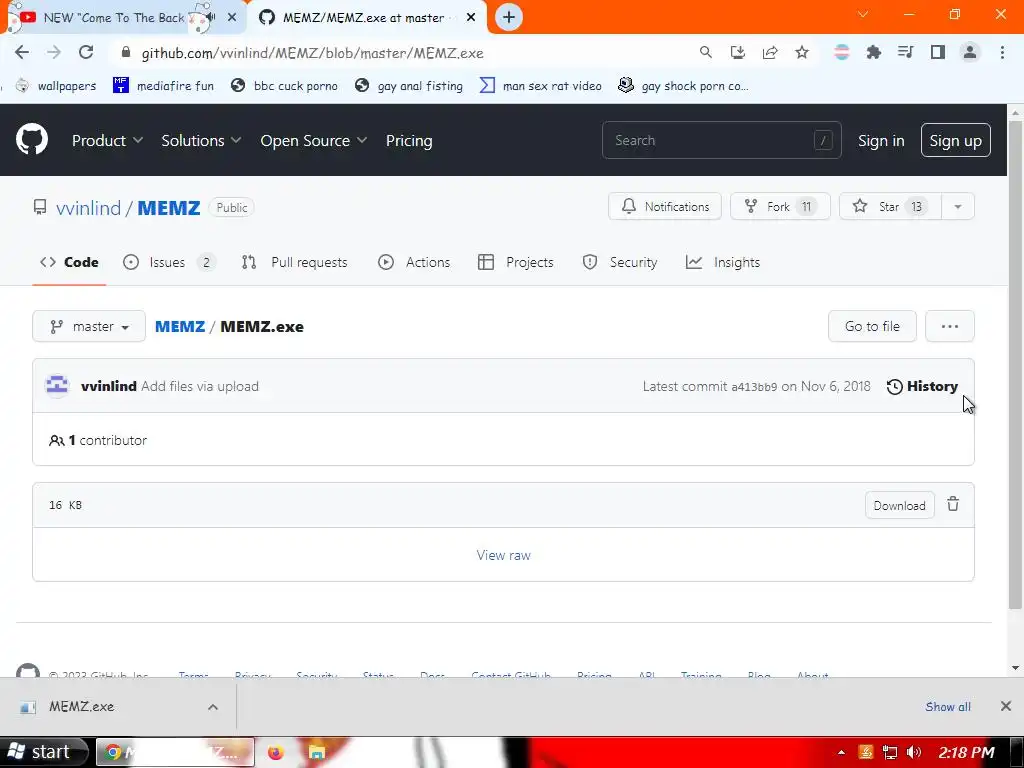Click the MEMZ breadcrumb folder link
Screen dimensions: 1024x768
pyautogui.click(x=180, y=327)
